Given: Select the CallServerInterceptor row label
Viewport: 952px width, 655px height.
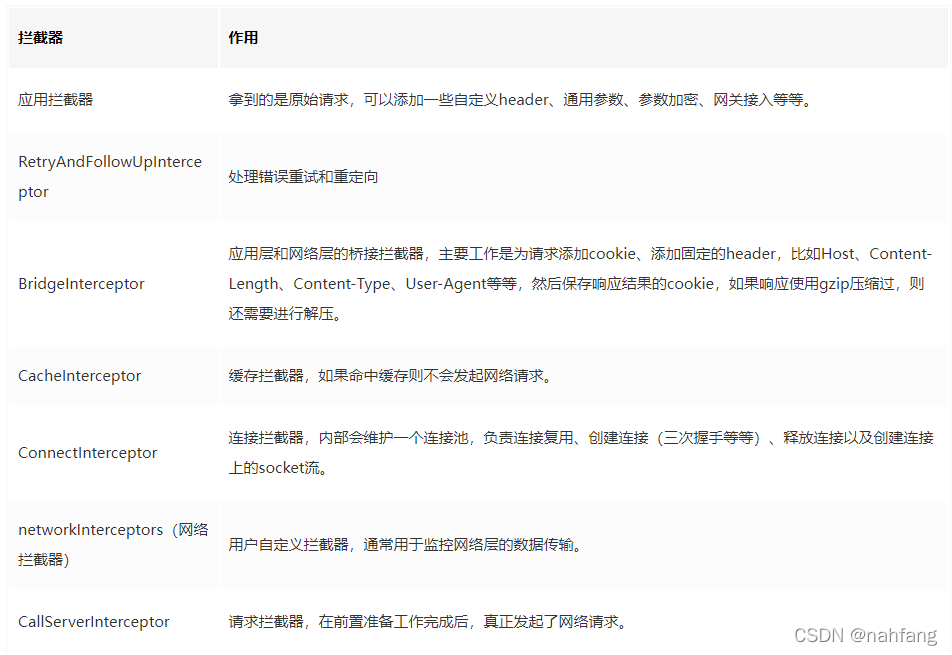Looking at the screenshot, I should tap(93, 621).
